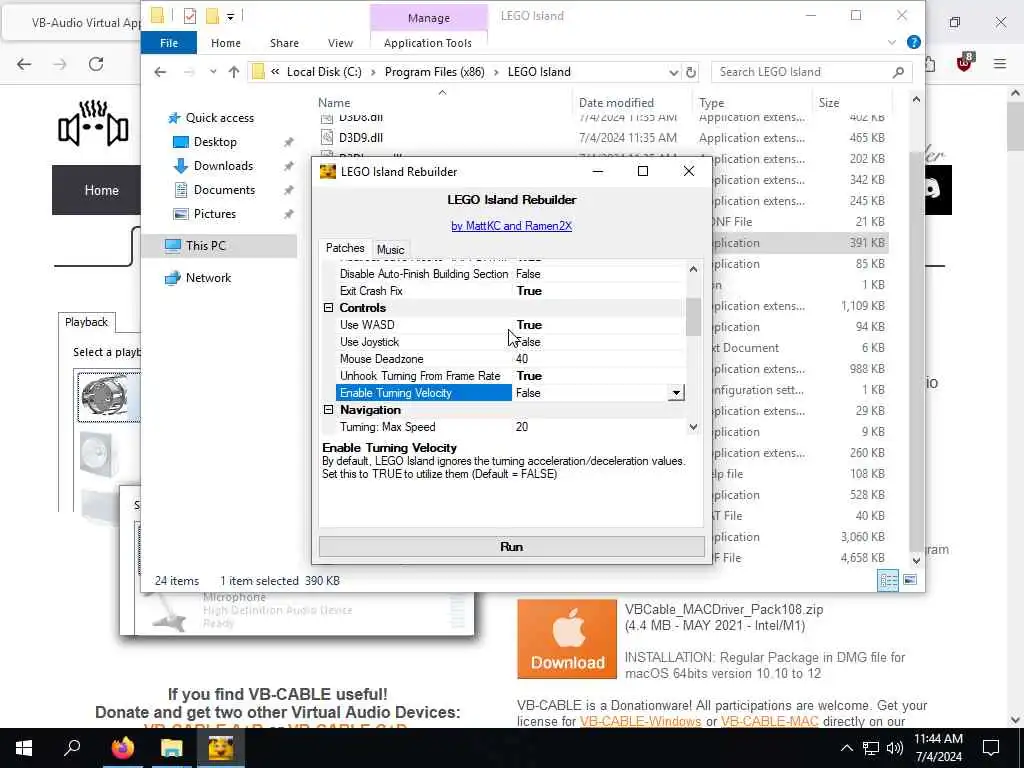The height and width of the screenshot is (768, 1024).
Task: Open the Application Tools tab
Action: pyautogui.click(x=428, y=43)
